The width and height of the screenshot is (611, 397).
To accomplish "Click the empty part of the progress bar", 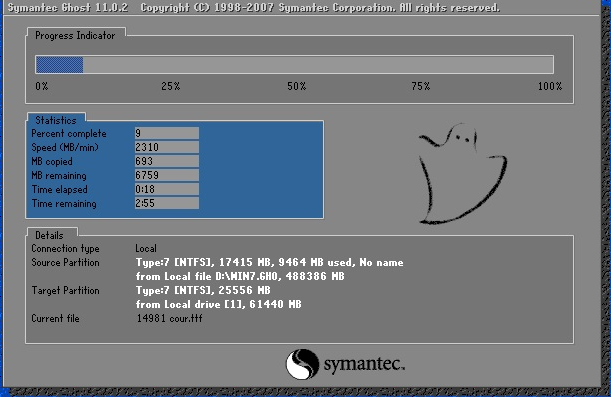I will coord(318,65).
